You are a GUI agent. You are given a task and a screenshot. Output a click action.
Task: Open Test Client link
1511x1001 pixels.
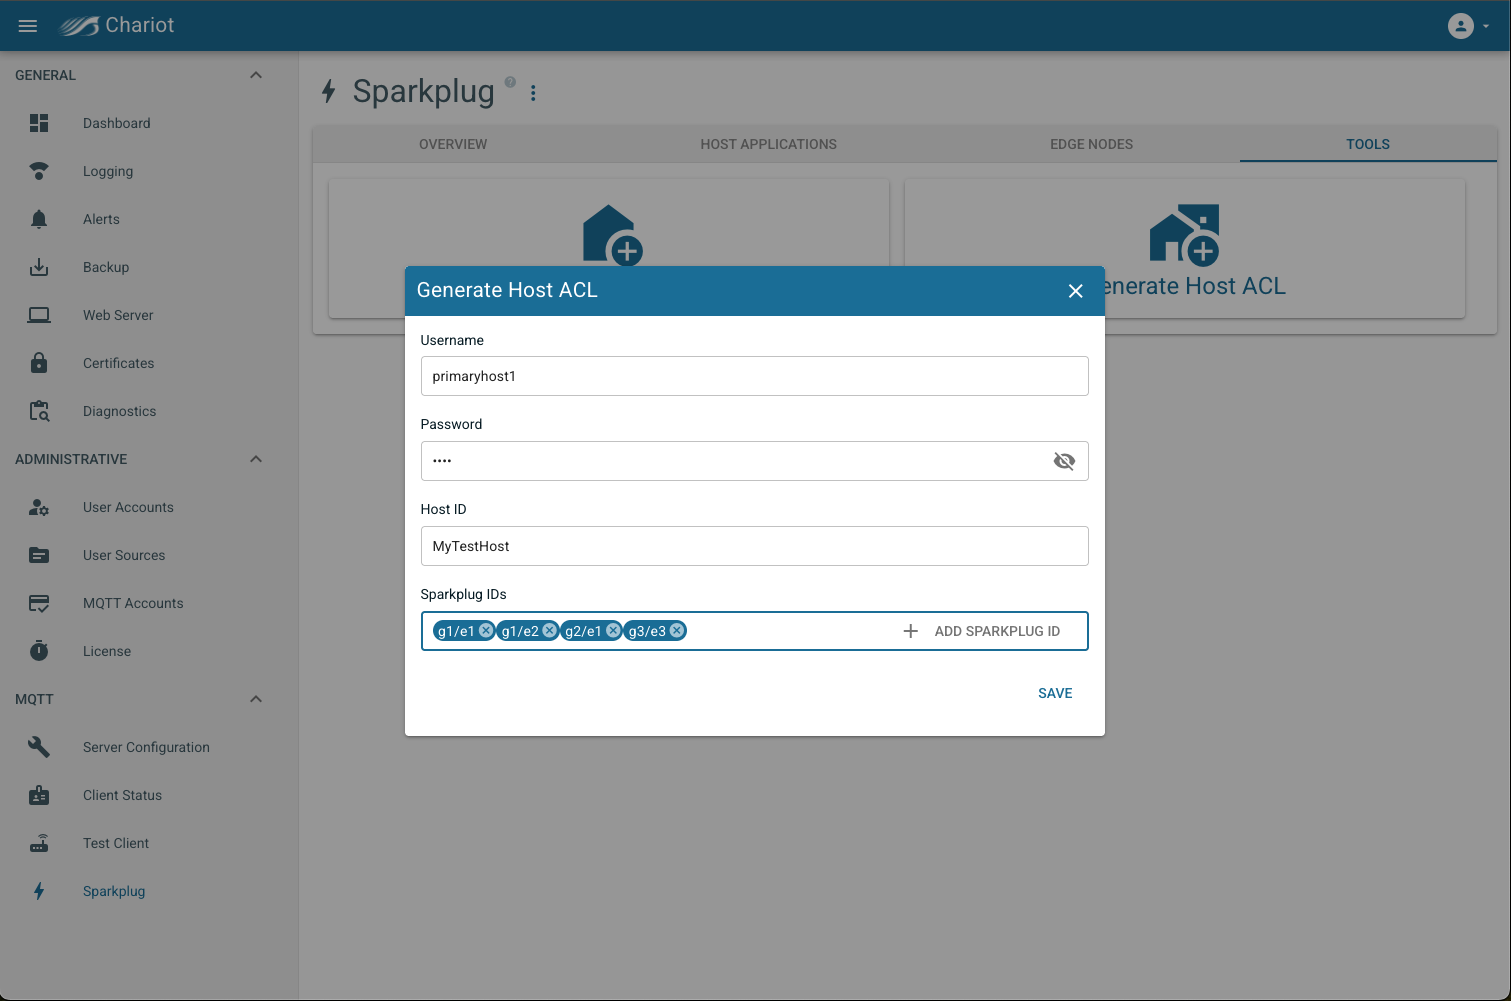pyautogui.click(x=116, y=843)
